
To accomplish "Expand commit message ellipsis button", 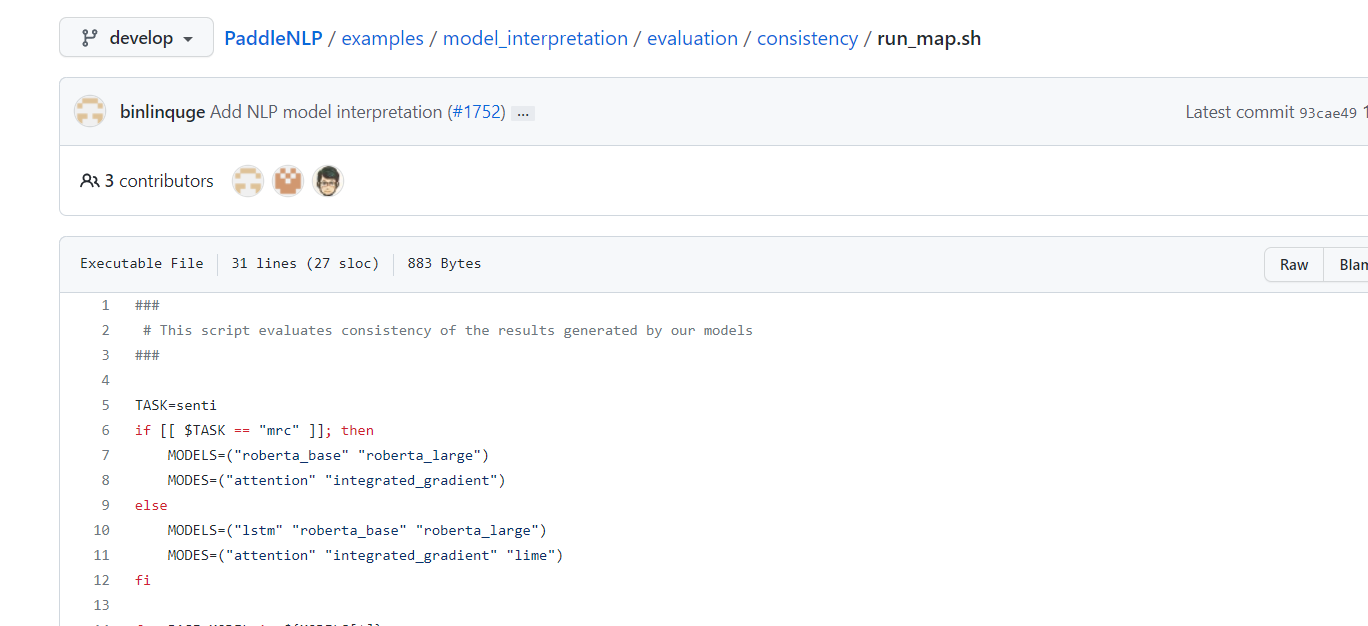I will coord(523,114).
